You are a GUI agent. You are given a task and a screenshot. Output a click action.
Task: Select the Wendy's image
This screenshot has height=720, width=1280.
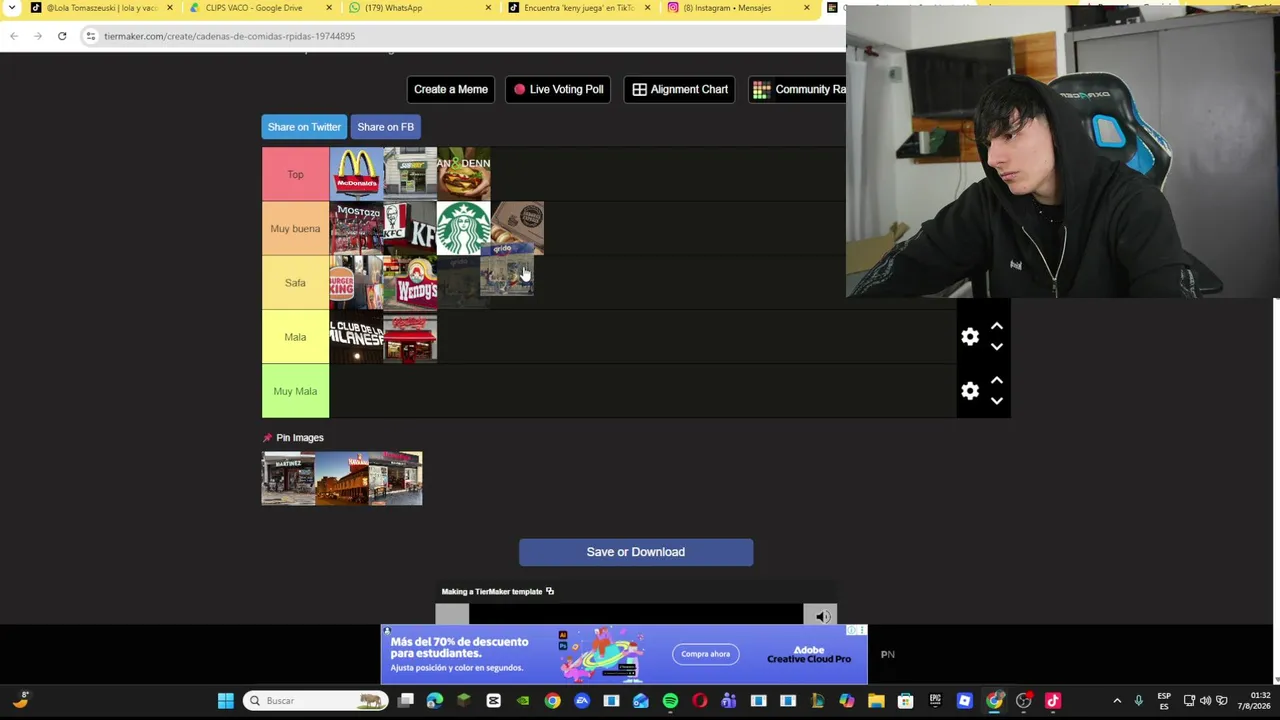(x=410, y=283)
